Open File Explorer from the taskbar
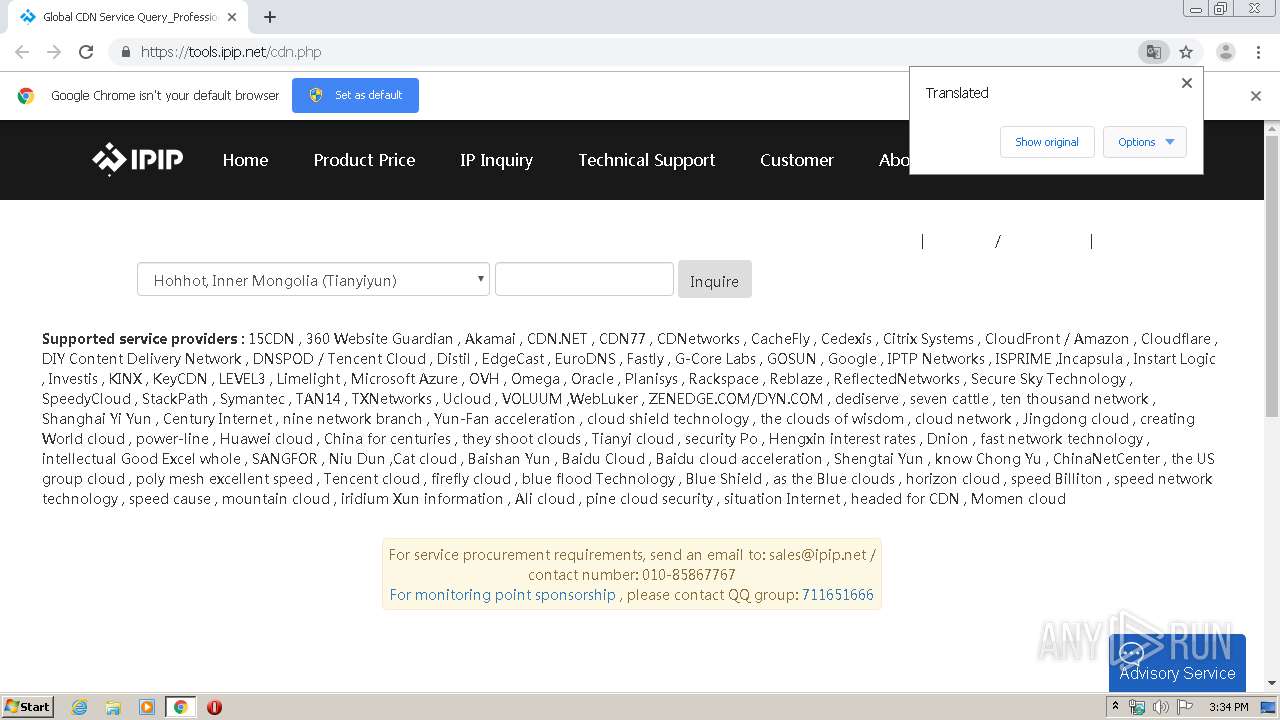This screenshot has width=1280, height=720. (x=113, y=707)
